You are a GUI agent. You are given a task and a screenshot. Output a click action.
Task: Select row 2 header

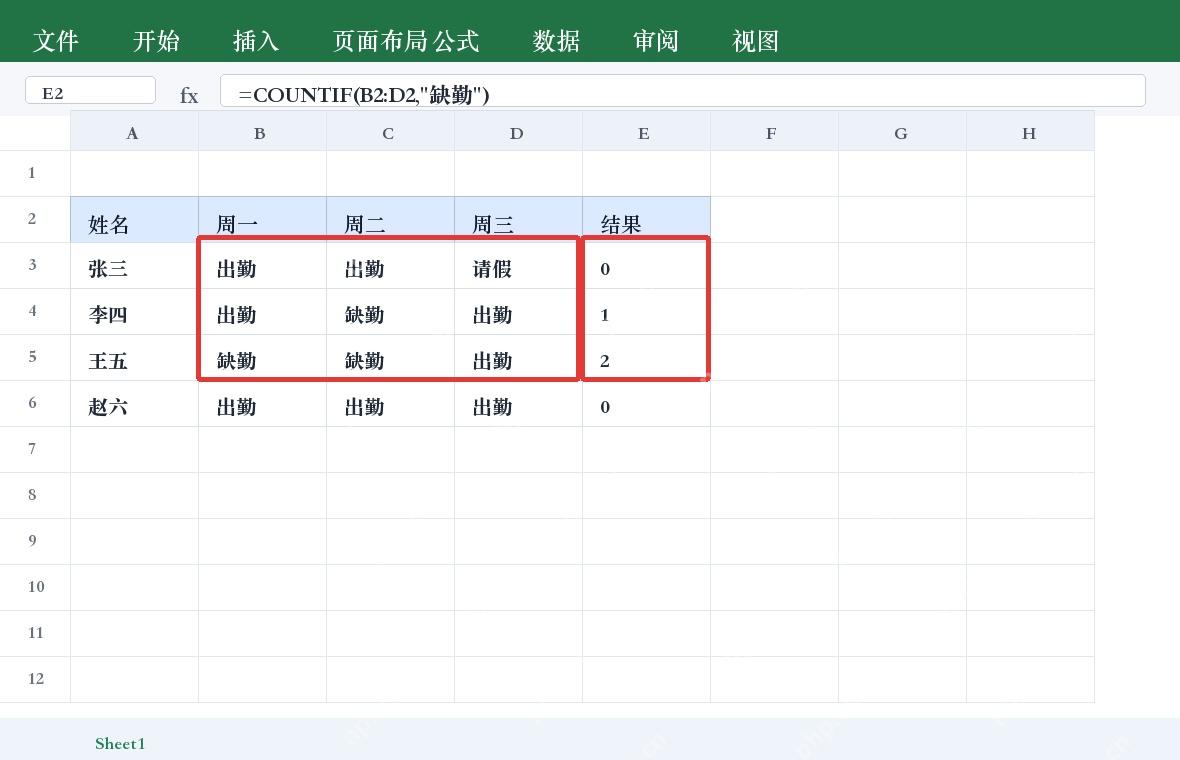[35, 219]
